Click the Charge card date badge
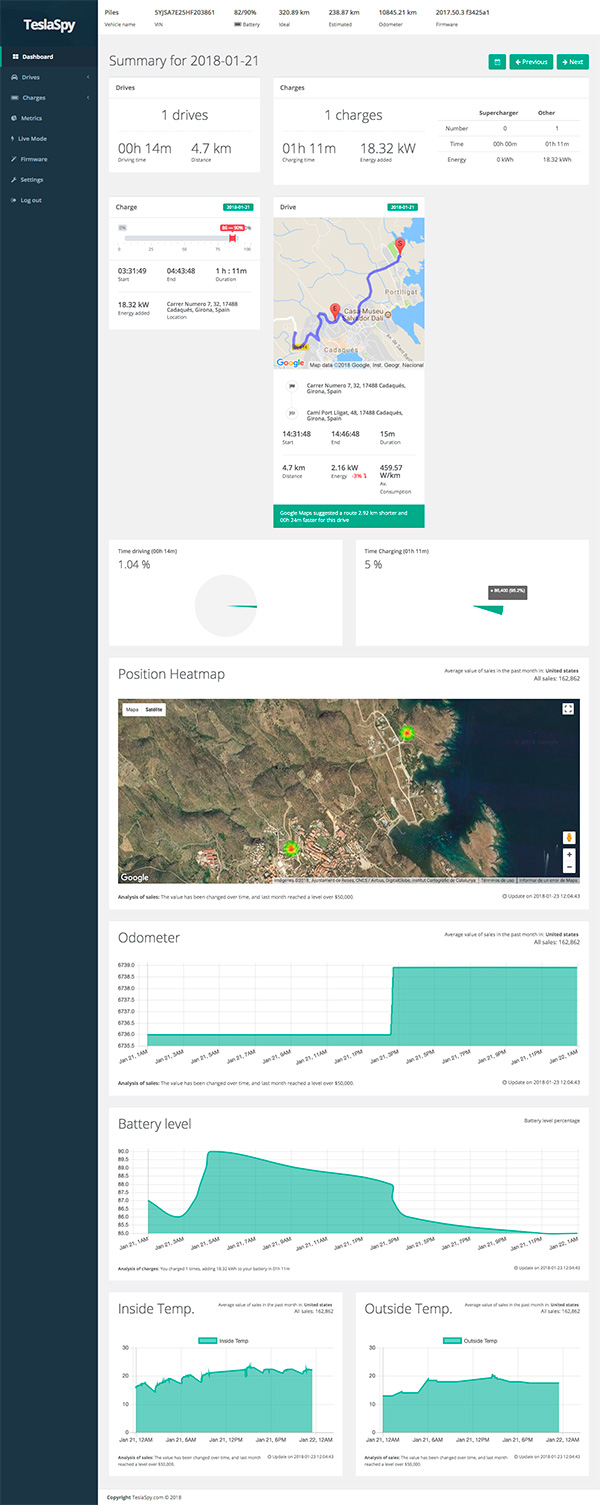The image size is (600, 1505). coord(237,207)
